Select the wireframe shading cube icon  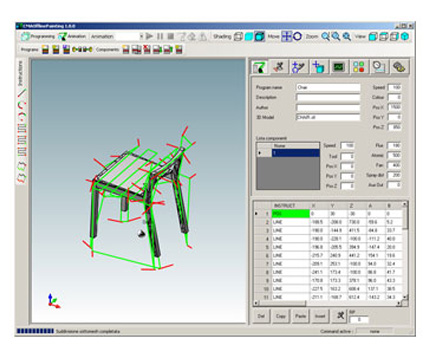[238, 36]
